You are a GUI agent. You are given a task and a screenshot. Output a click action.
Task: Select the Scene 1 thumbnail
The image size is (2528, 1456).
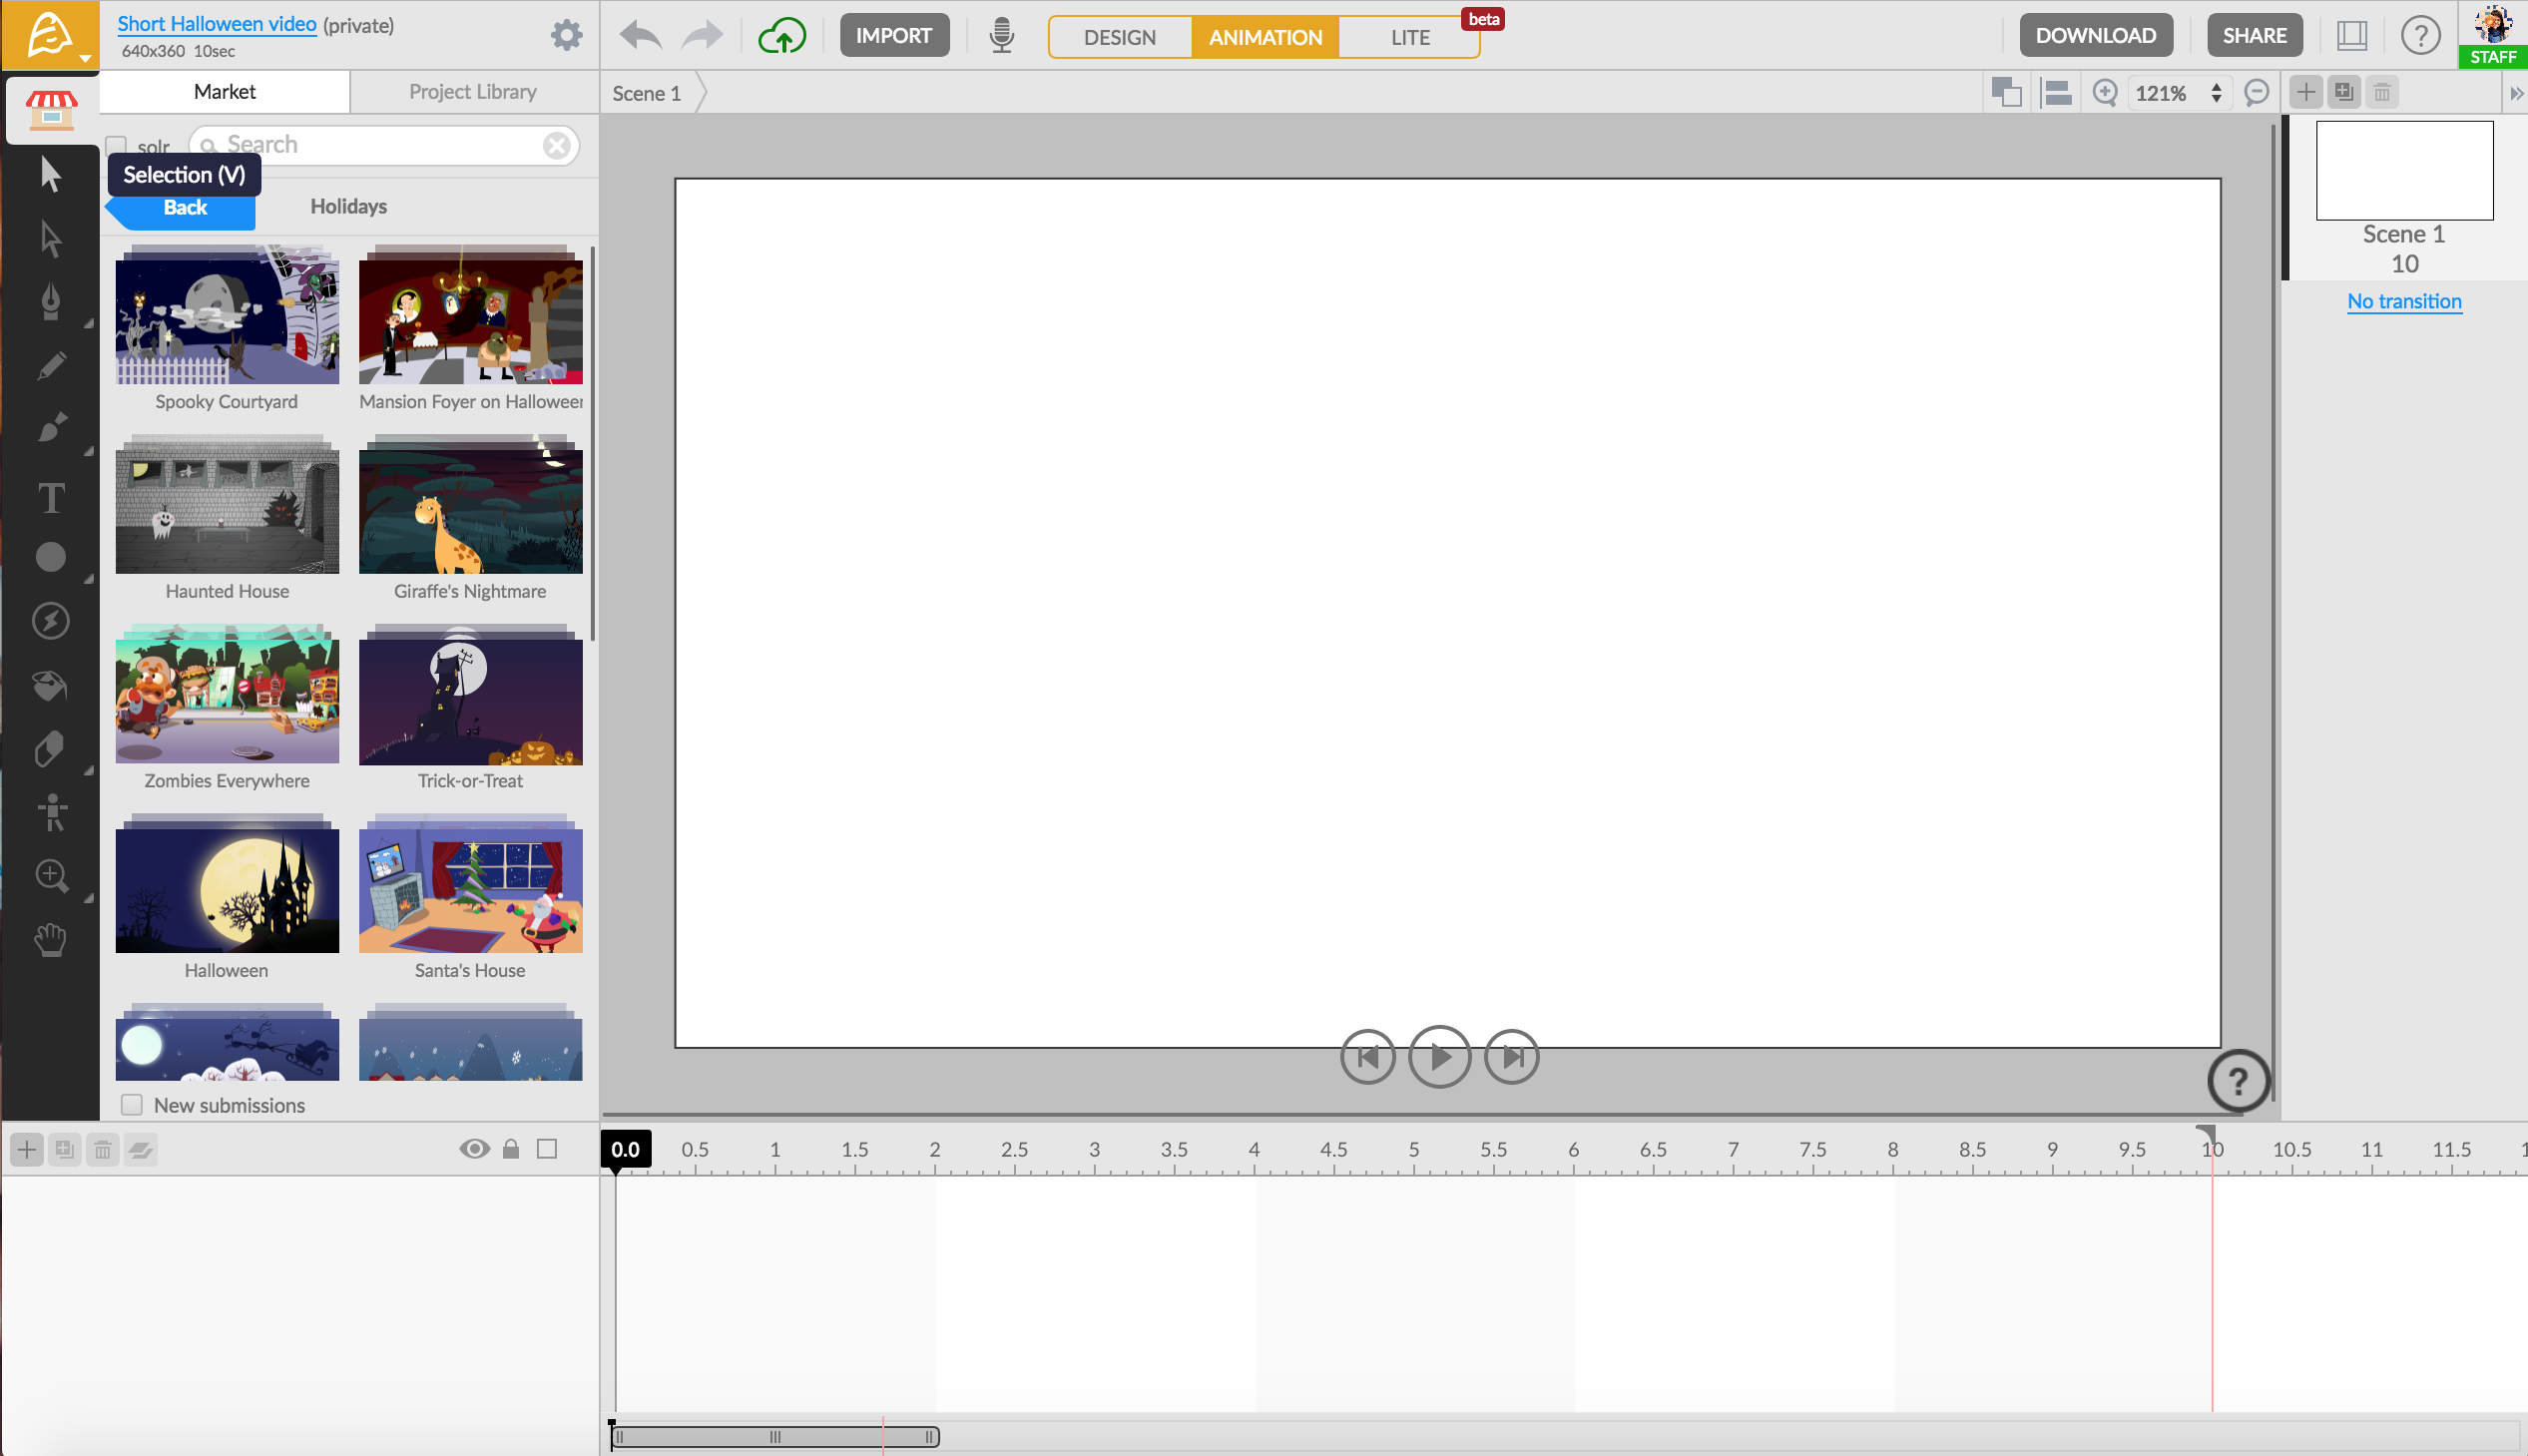pyautogui.click(x=2404, y=170)
